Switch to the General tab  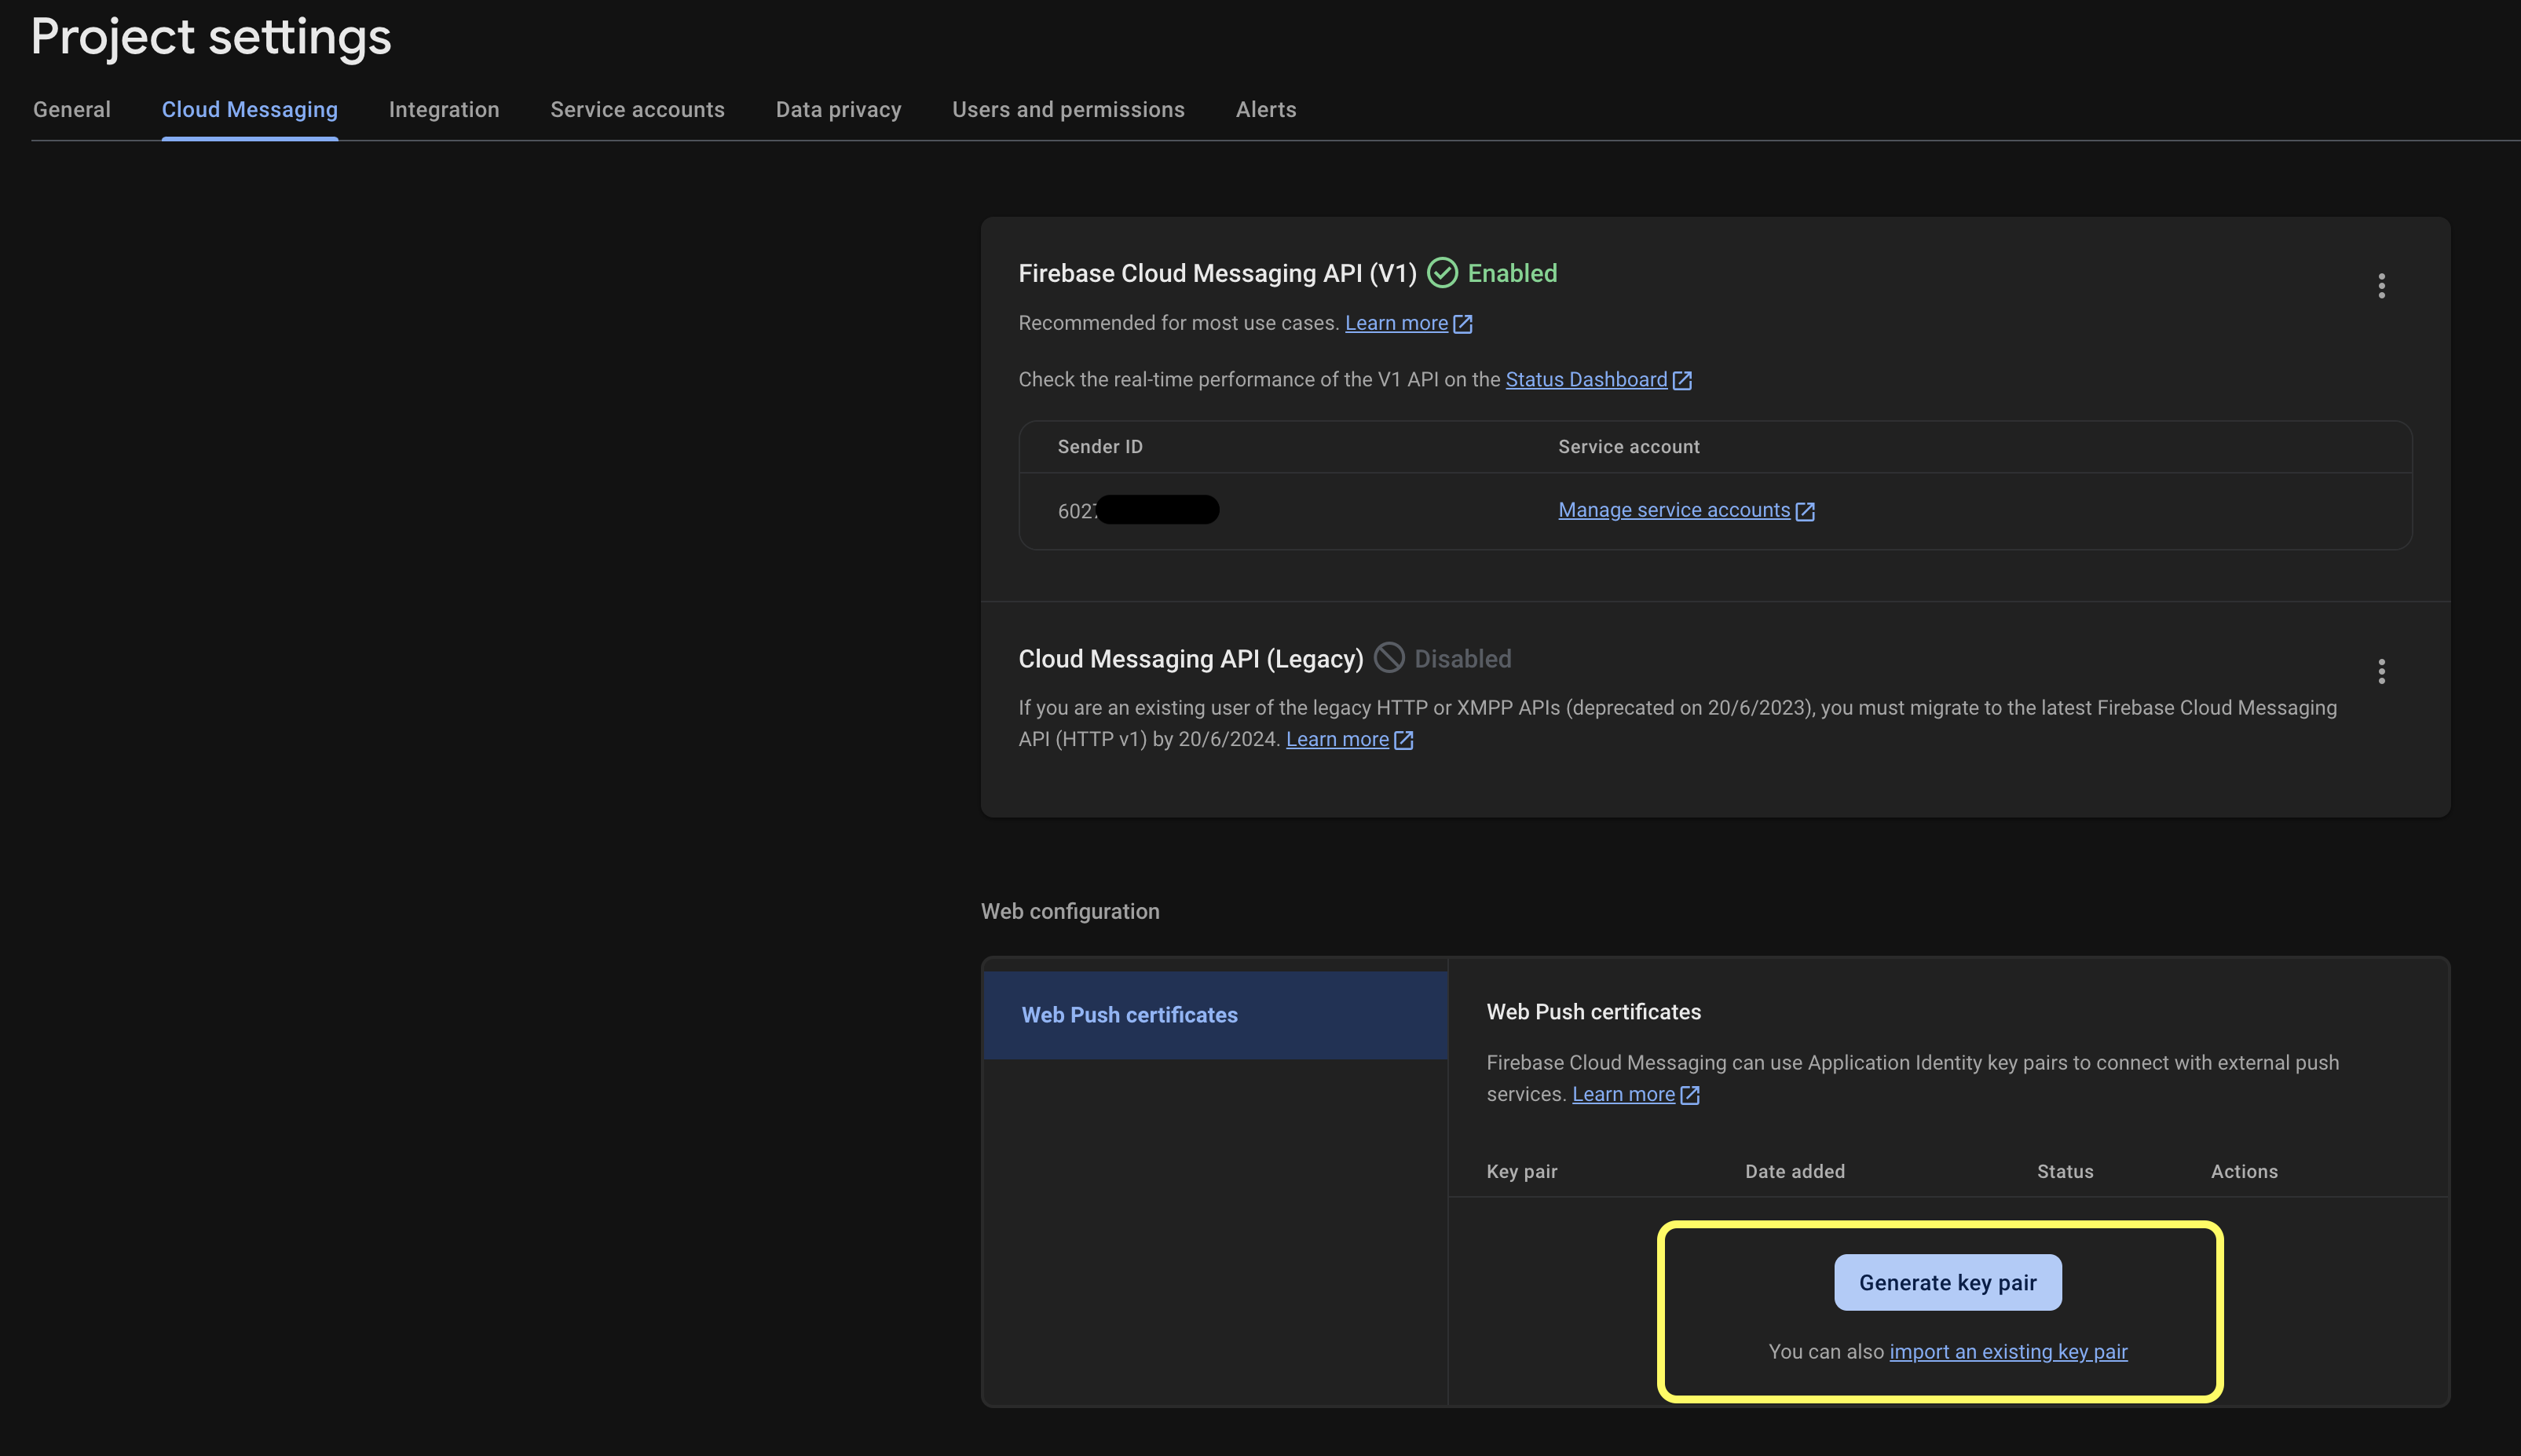(x=72, y=110)
